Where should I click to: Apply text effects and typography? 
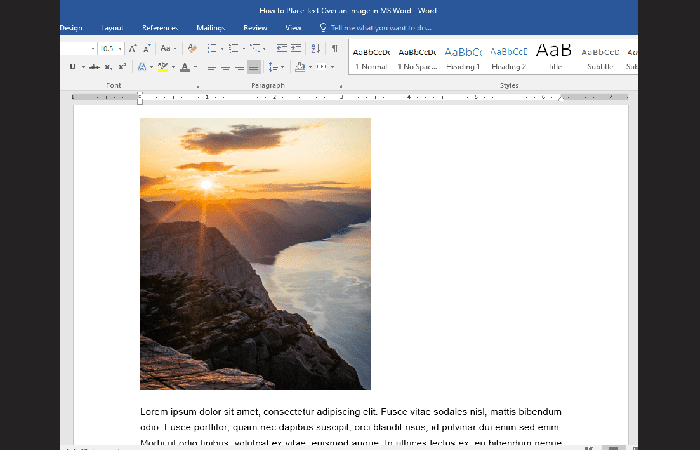point(142,67)
